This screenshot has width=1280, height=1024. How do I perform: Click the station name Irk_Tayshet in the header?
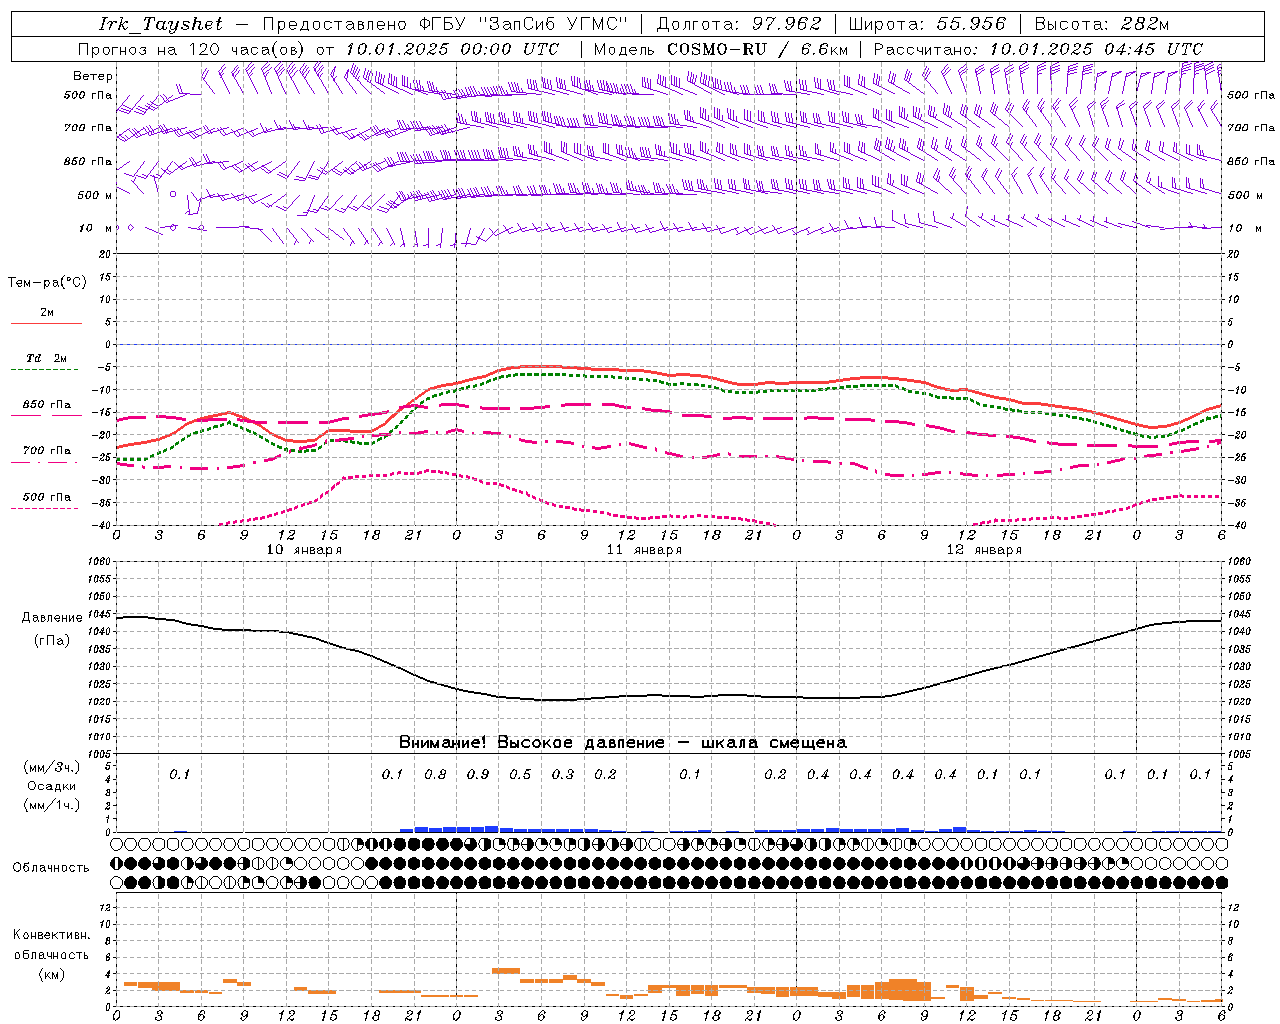tap(161, 24)
